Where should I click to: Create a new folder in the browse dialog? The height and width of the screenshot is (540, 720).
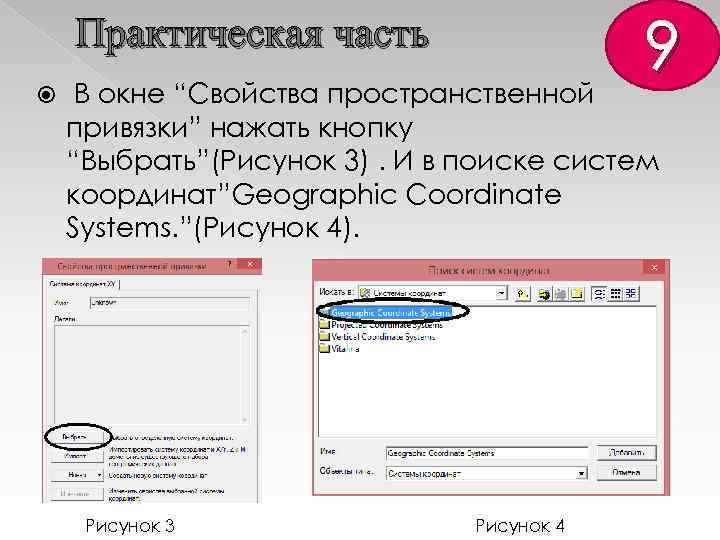(x=577, y=294)
